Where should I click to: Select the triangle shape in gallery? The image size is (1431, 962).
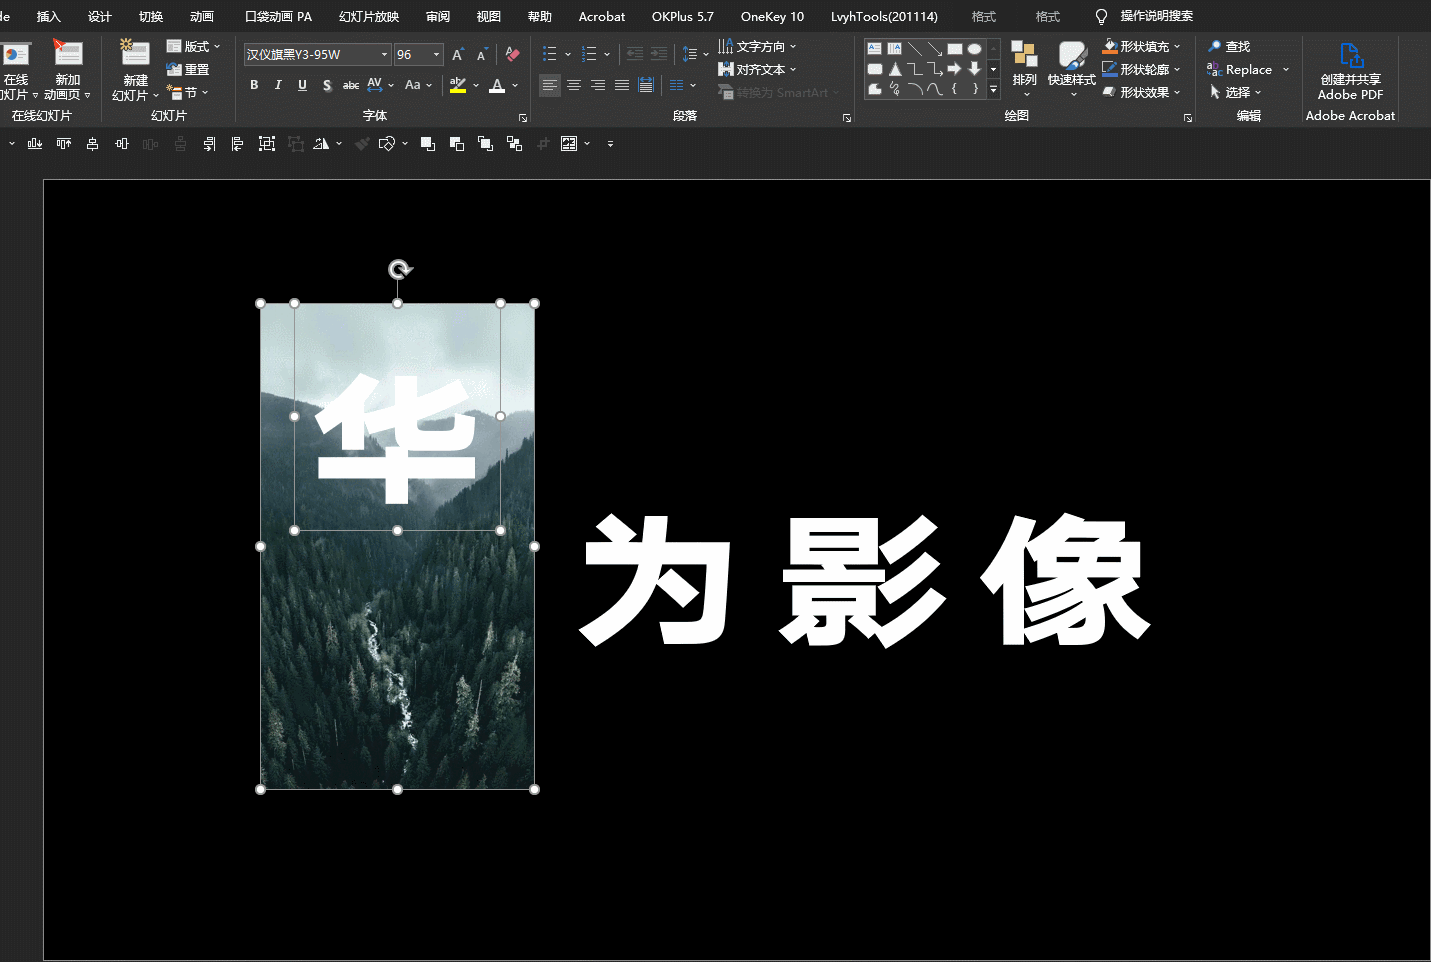(895, 69)
